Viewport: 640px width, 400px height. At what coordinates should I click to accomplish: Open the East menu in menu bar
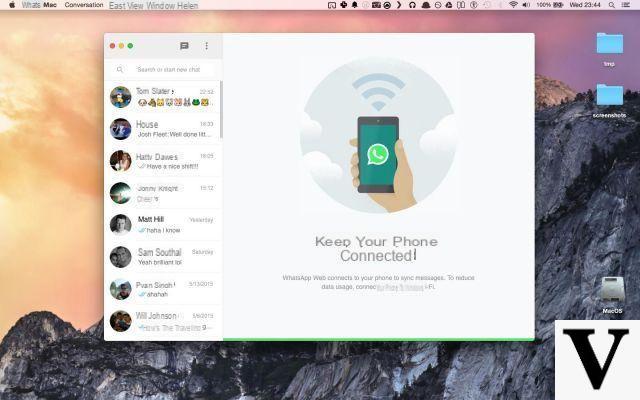[118, 6]
